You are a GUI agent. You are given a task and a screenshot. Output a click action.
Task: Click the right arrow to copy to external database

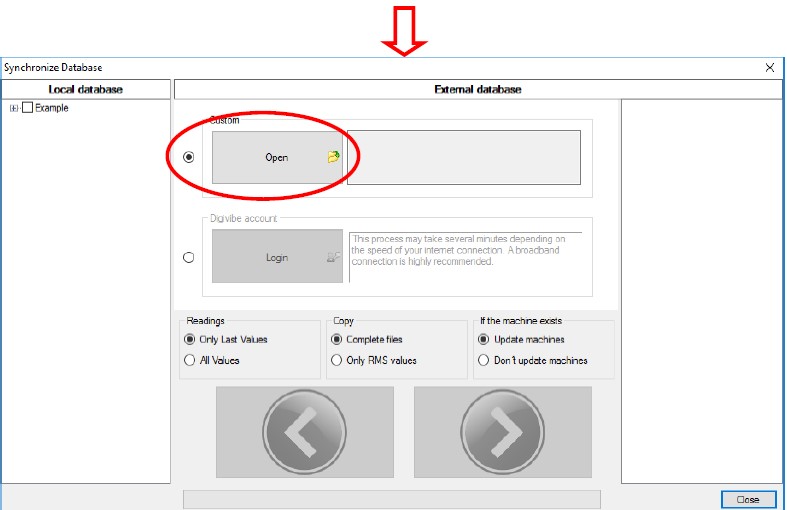(x=502, y=432)
